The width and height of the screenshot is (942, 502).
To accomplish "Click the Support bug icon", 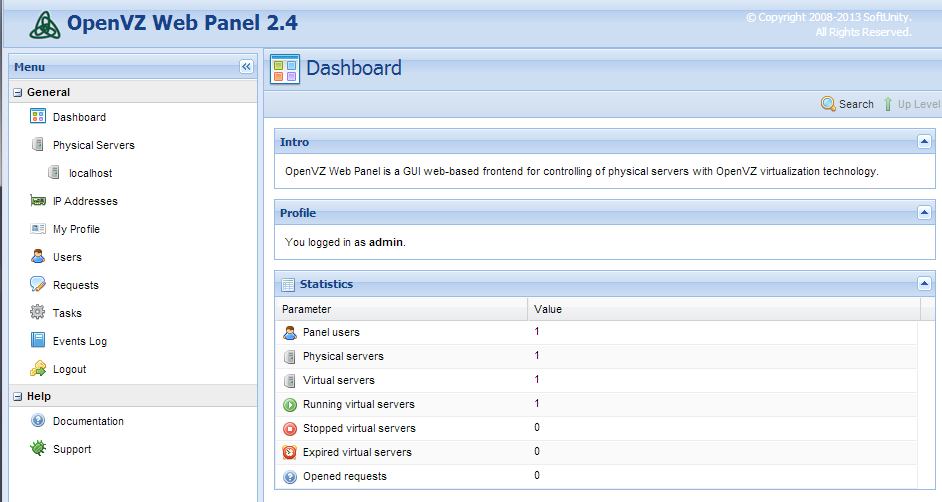I will tap(38, 448).
